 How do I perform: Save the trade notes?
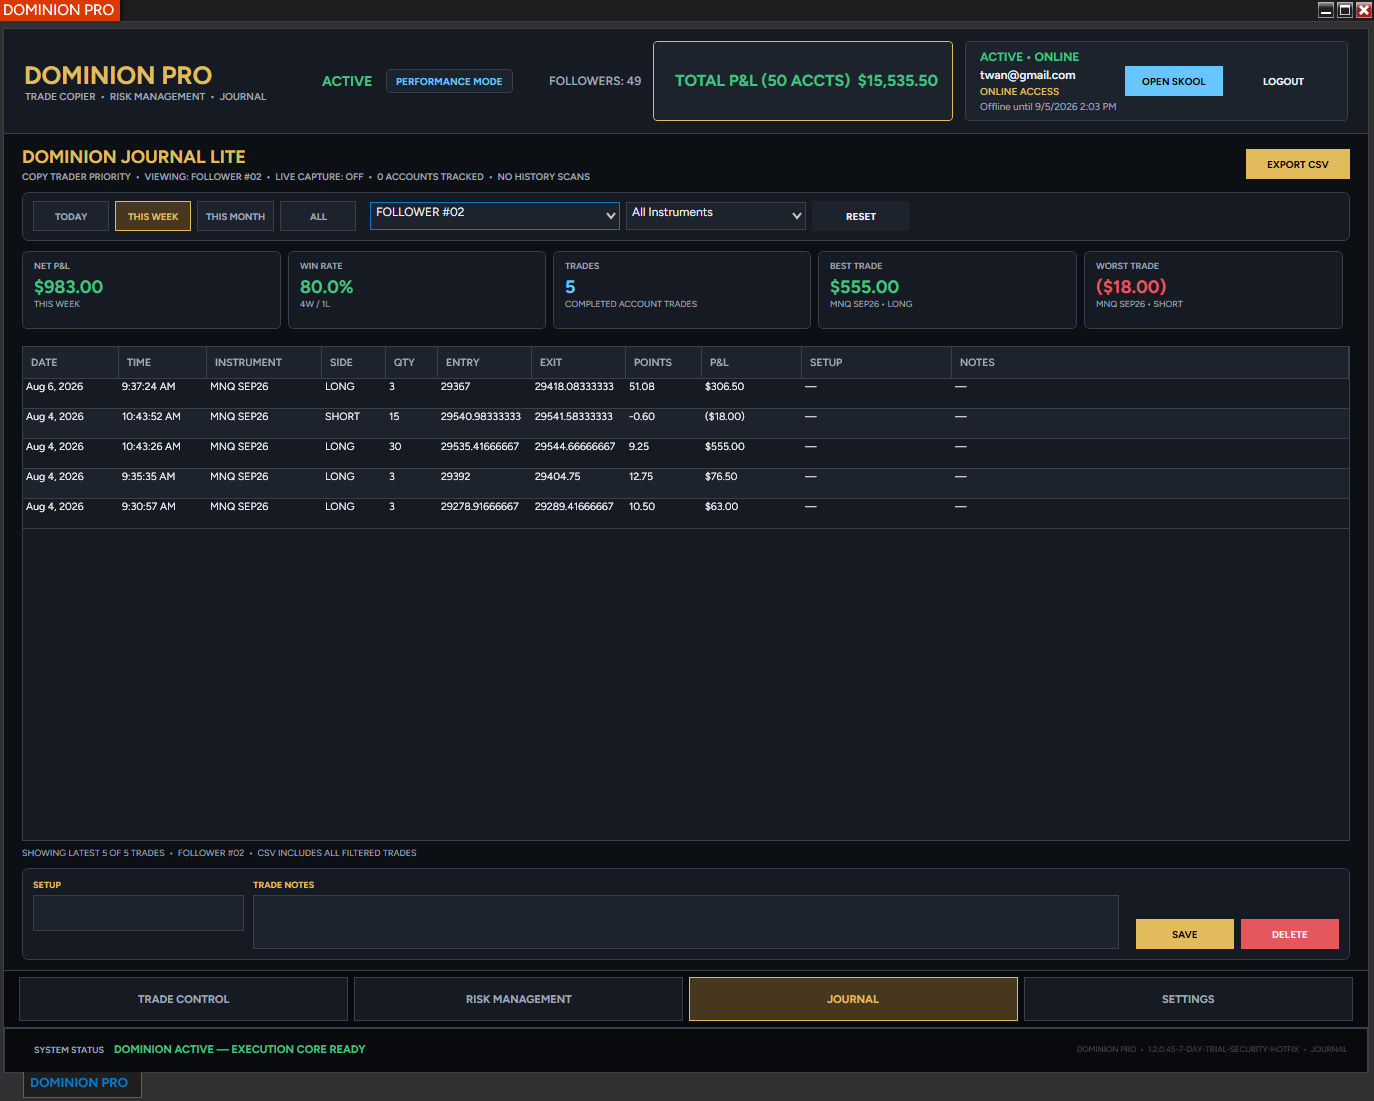coord(1184,934)
